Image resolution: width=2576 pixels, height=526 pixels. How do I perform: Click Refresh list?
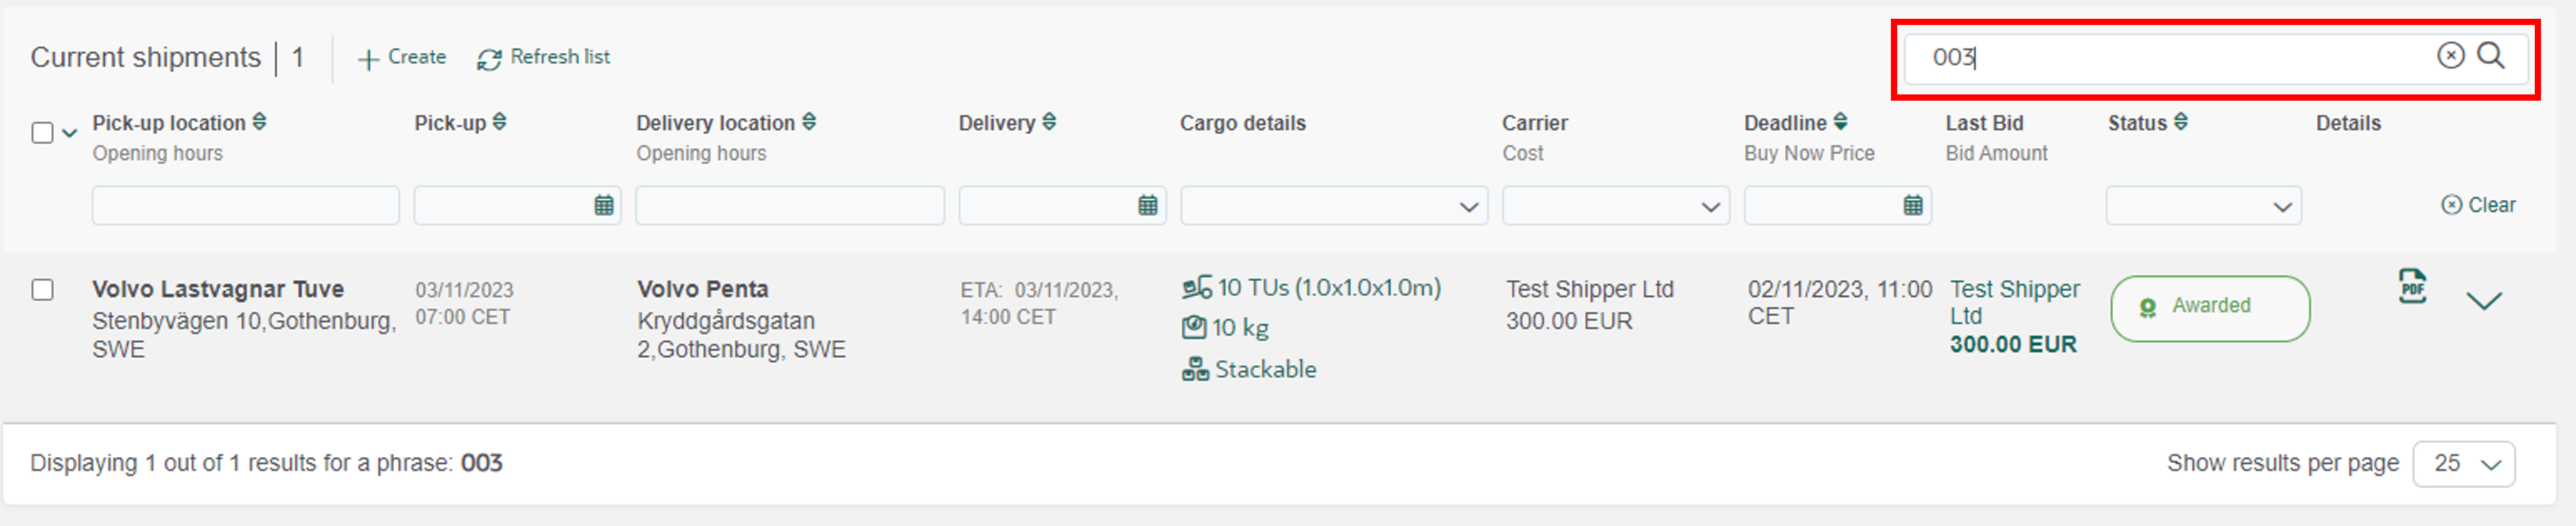click(543, 58)
